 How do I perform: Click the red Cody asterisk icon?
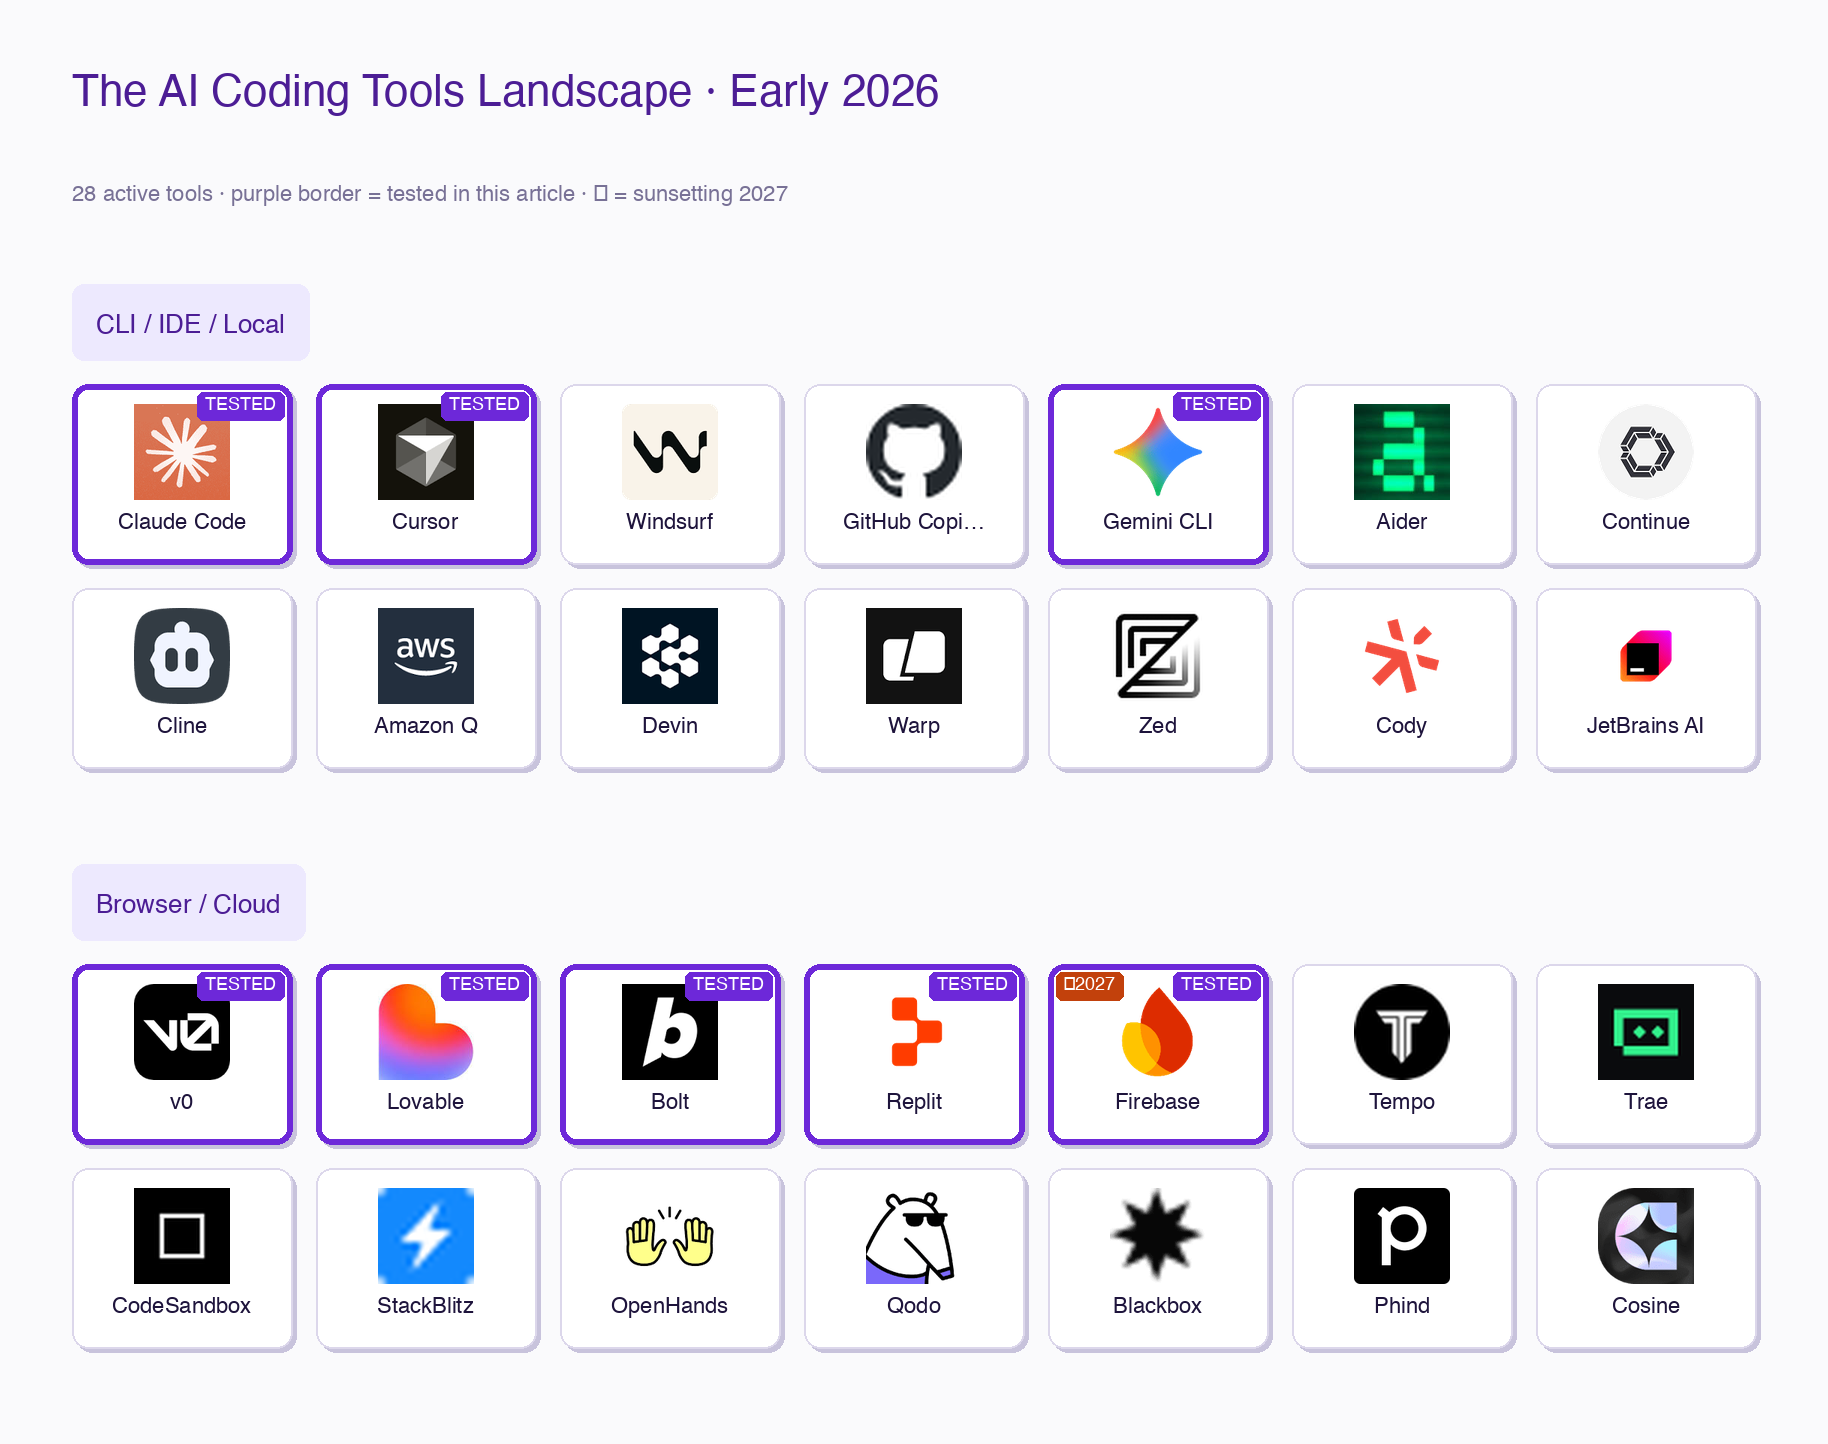coord(1402,656)
